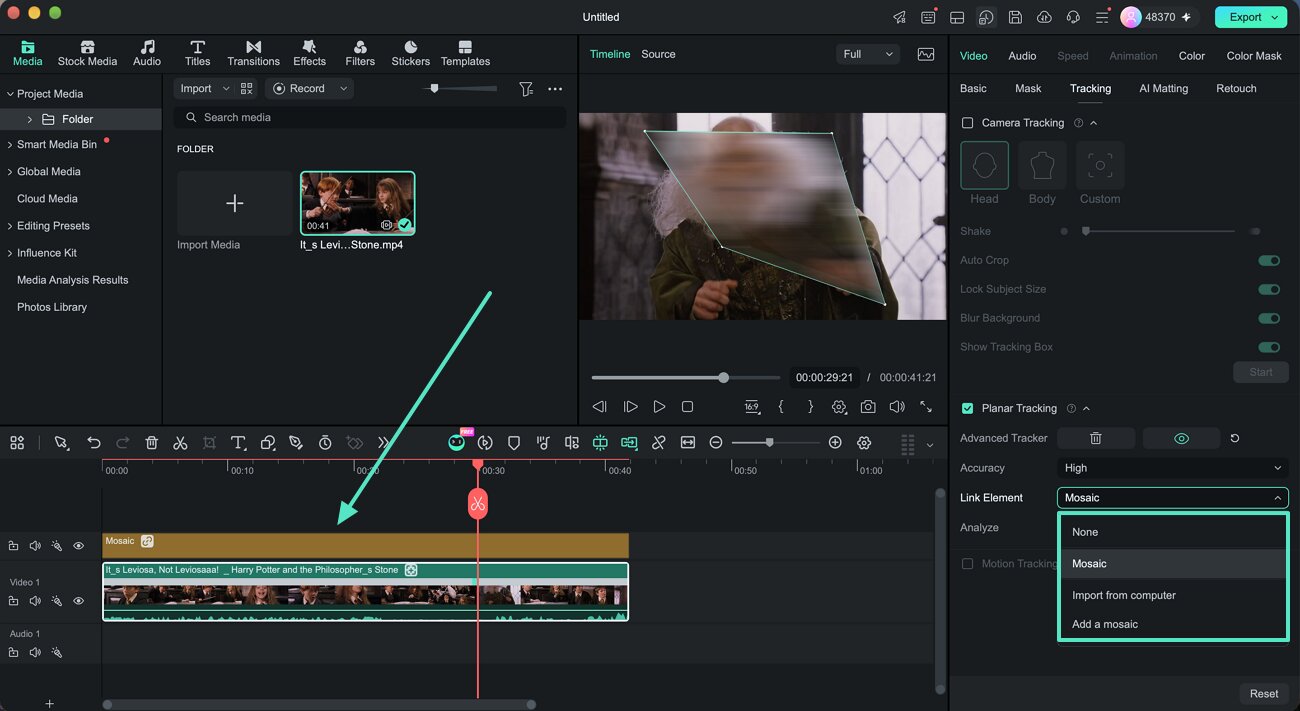
Task: Click the waveform scope icon above preview
Action: pyautogui.click(x=926, y=54)
